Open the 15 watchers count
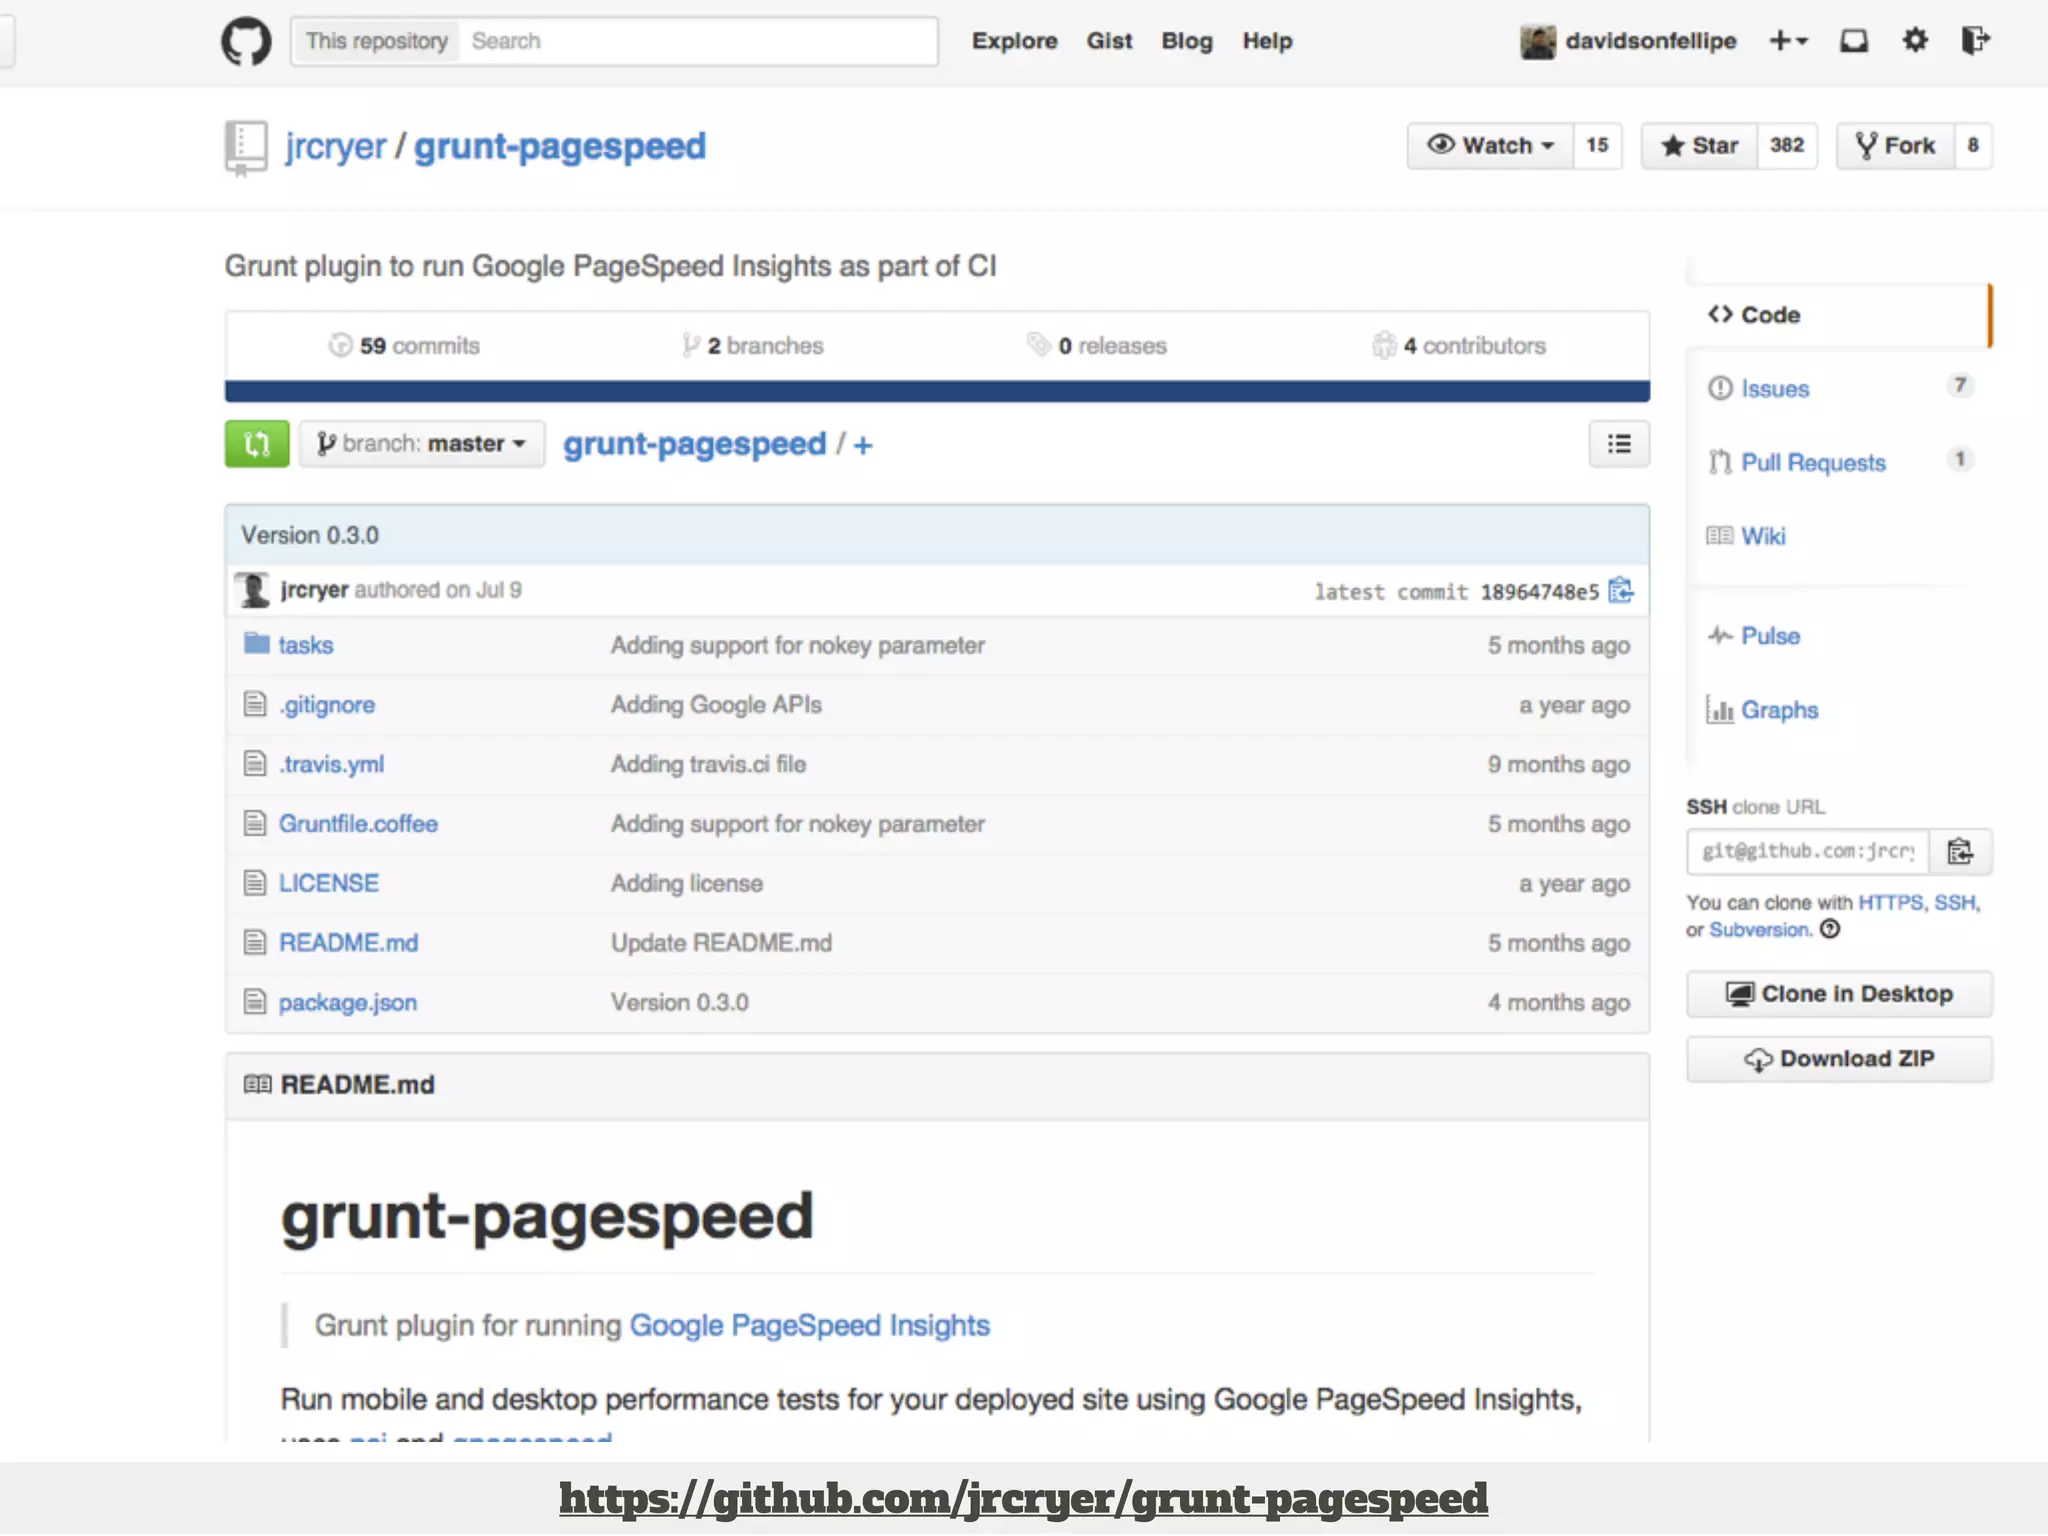 pos(1597,146)
